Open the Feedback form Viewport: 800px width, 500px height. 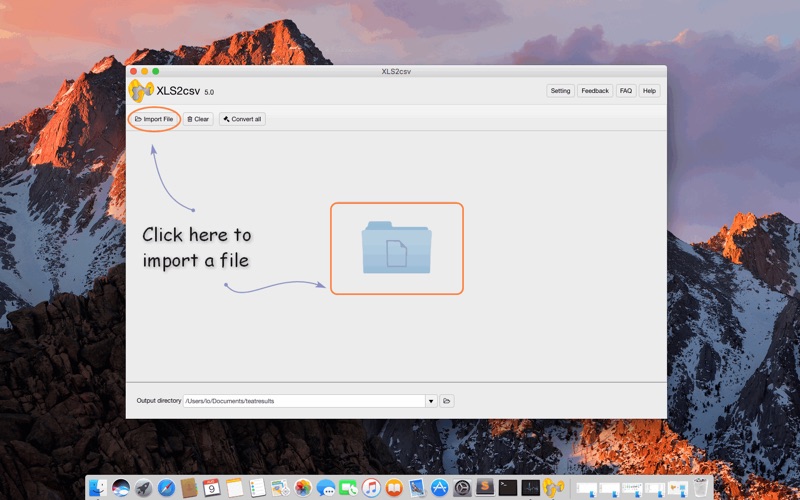pos(595,91)
